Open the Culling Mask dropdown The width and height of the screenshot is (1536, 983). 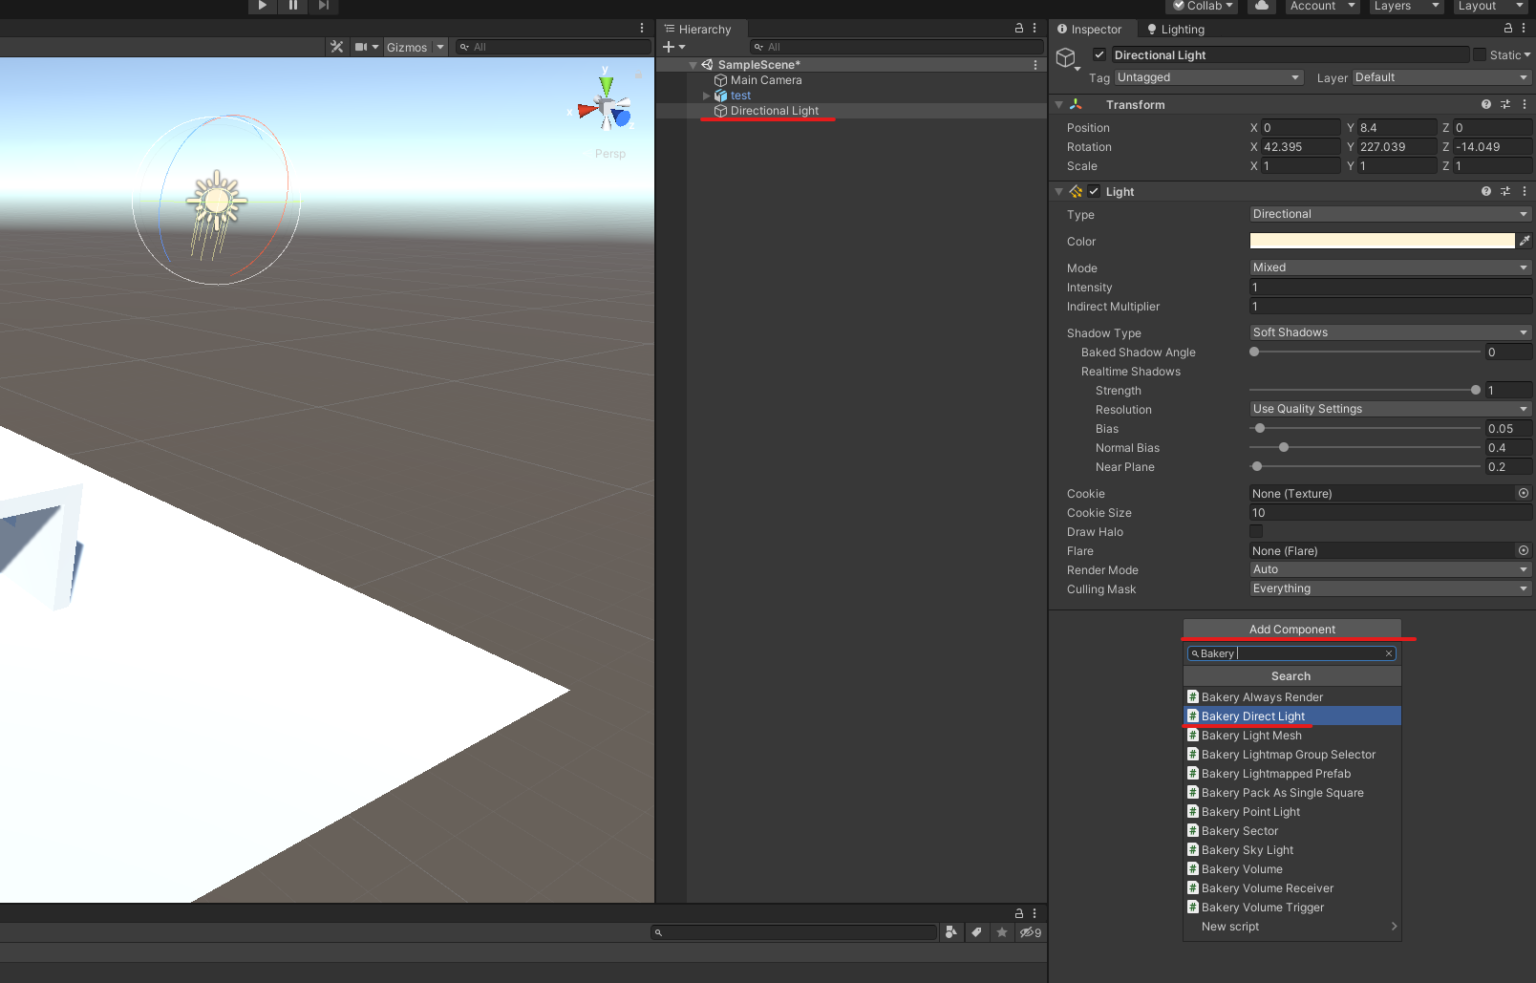[1389, 588]
